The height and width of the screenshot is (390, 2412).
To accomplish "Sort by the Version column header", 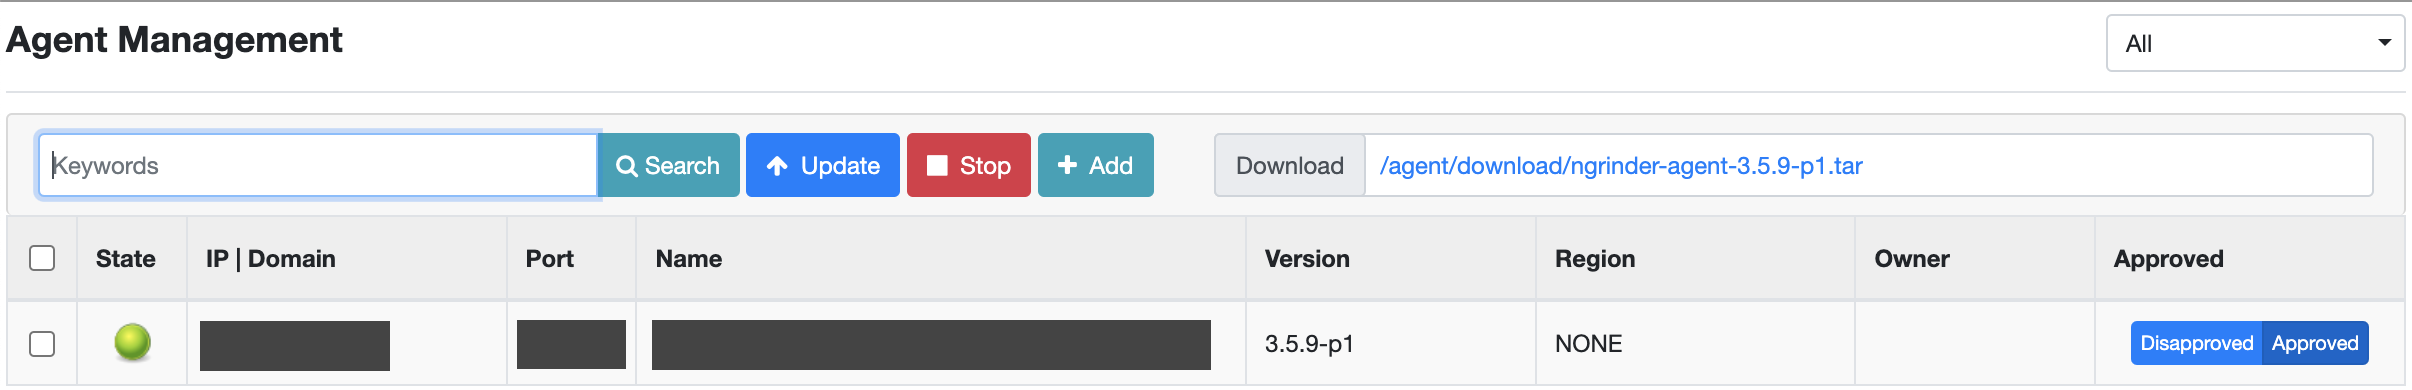I will click(1307, 259).
